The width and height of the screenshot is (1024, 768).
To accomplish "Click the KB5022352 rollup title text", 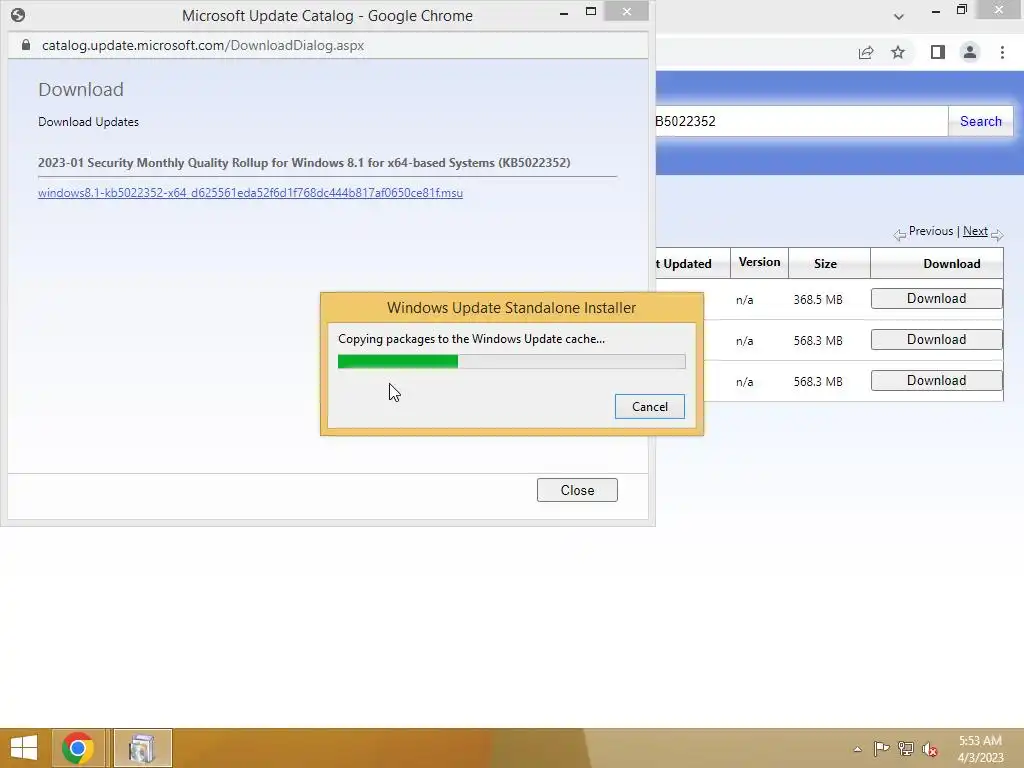I will point(304,163).
